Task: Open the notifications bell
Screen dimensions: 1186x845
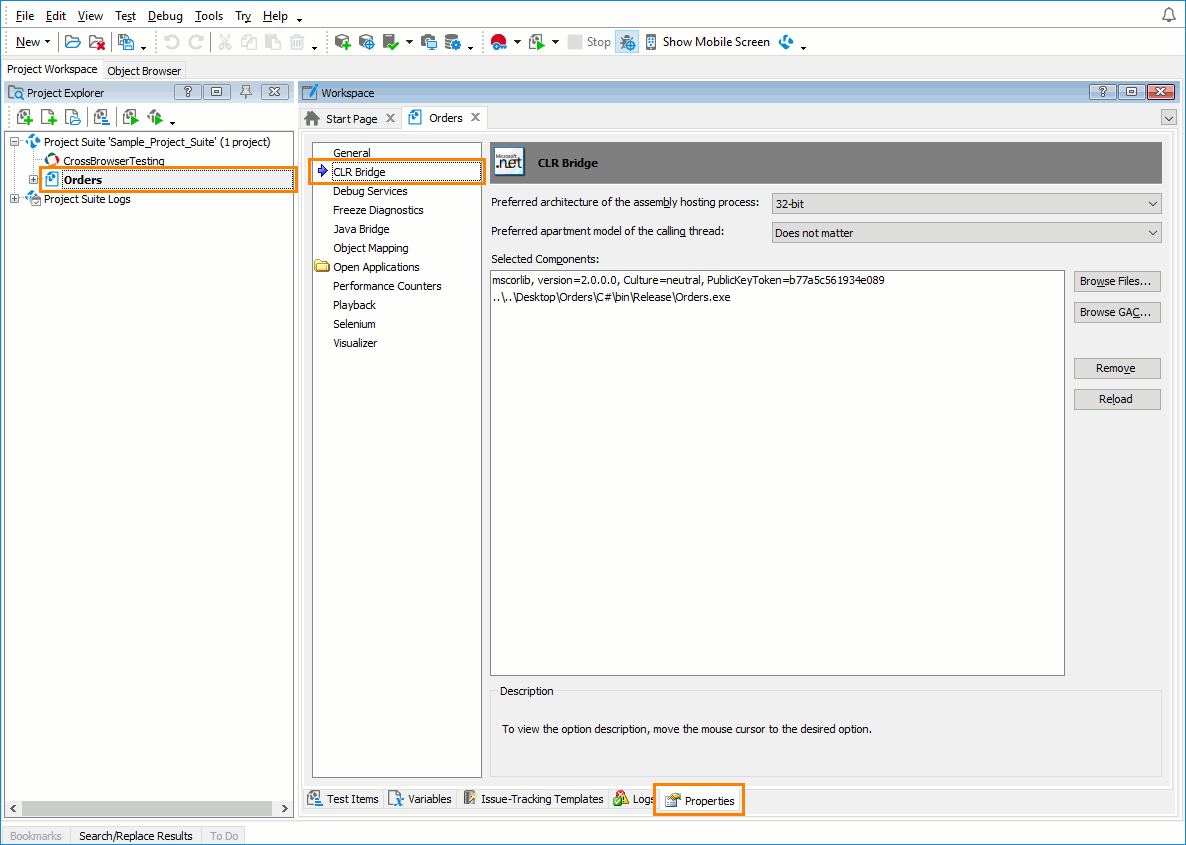Action: (1169, 15)
